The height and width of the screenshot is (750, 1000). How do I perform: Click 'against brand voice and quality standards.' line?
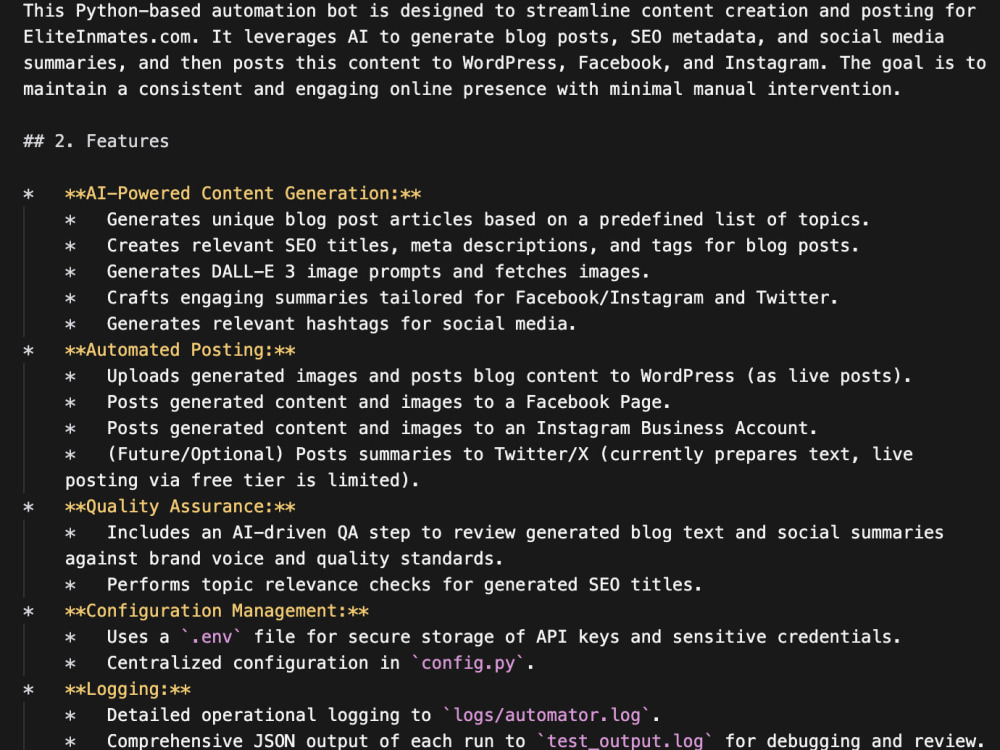click(x=284, y=559)
